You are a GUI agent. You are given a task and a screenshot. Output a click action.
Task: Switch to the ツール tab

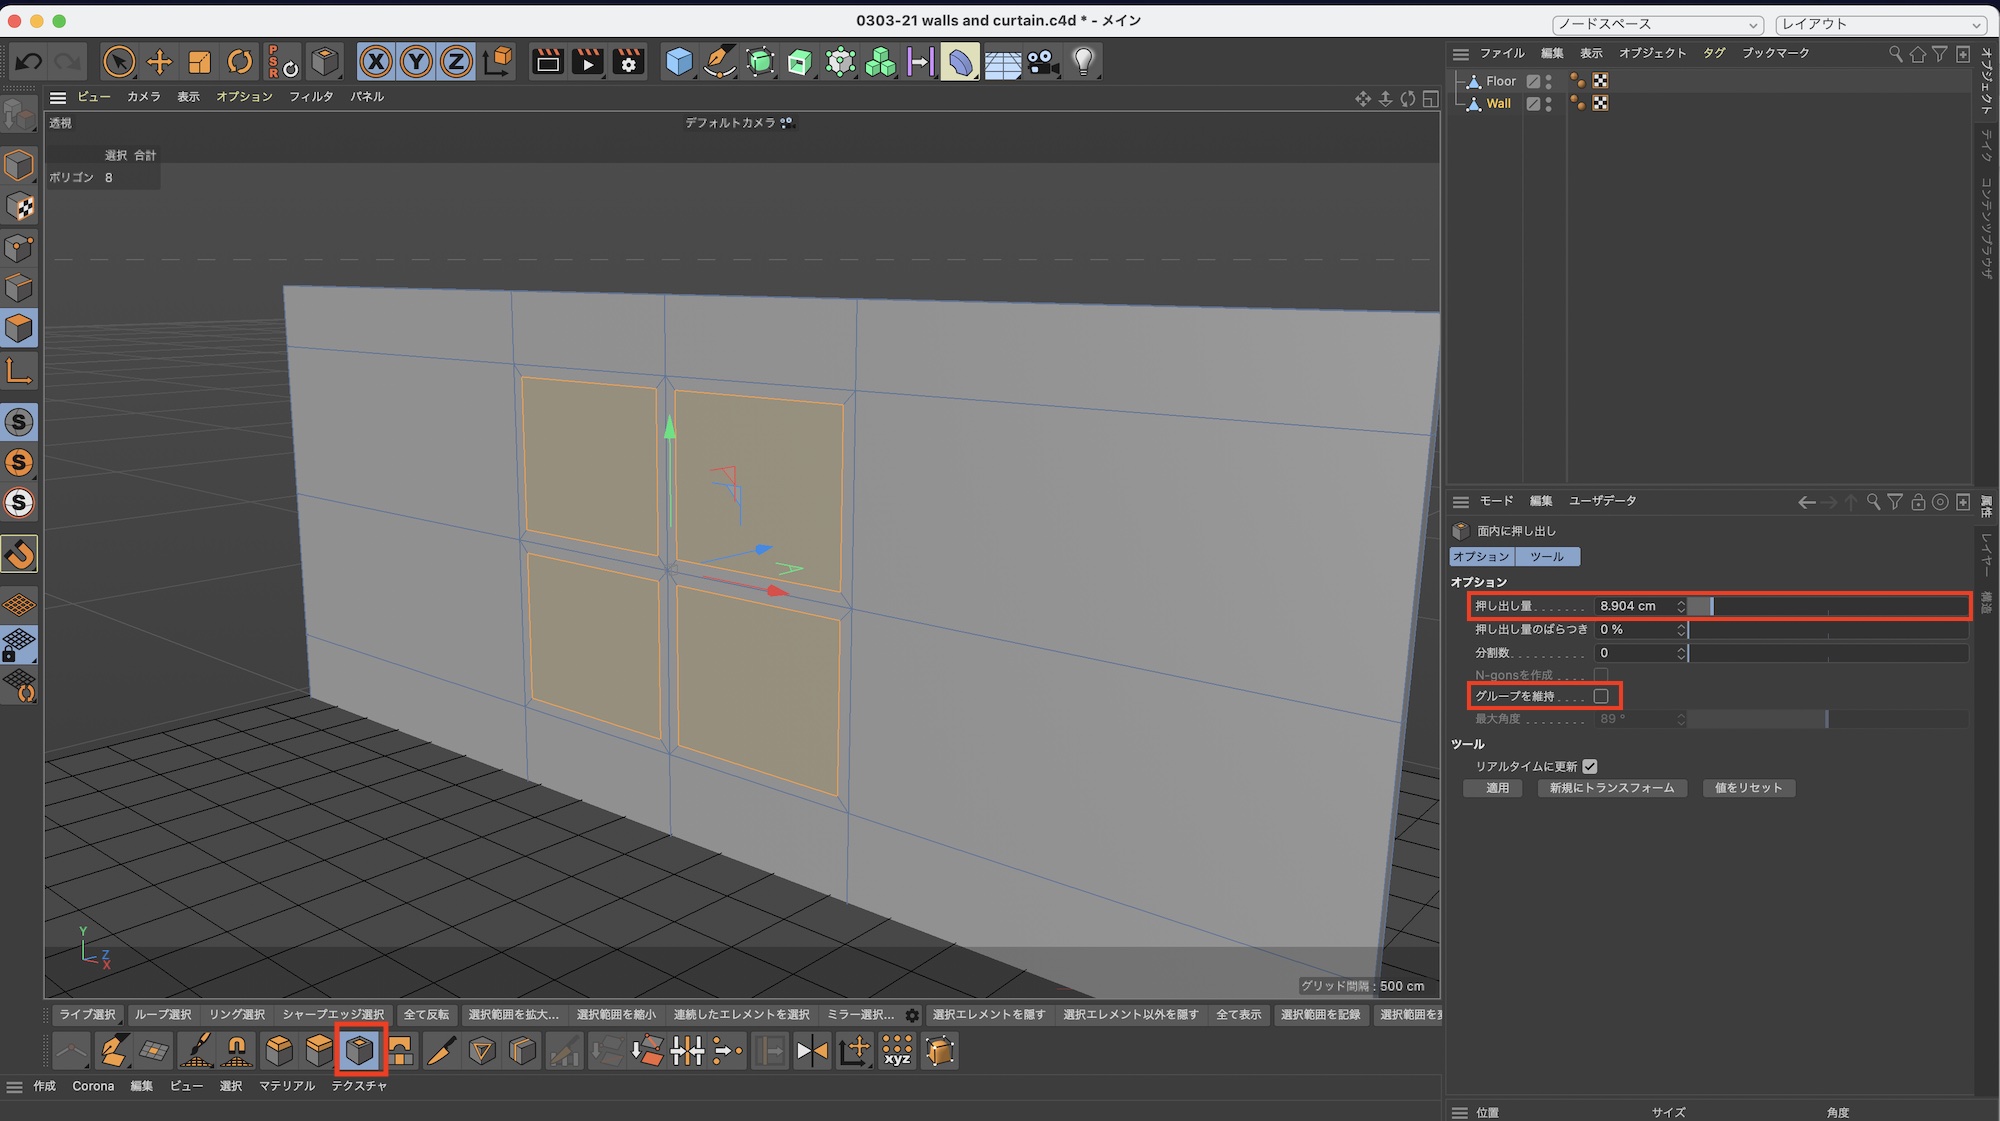click(x=1547, y=557)
